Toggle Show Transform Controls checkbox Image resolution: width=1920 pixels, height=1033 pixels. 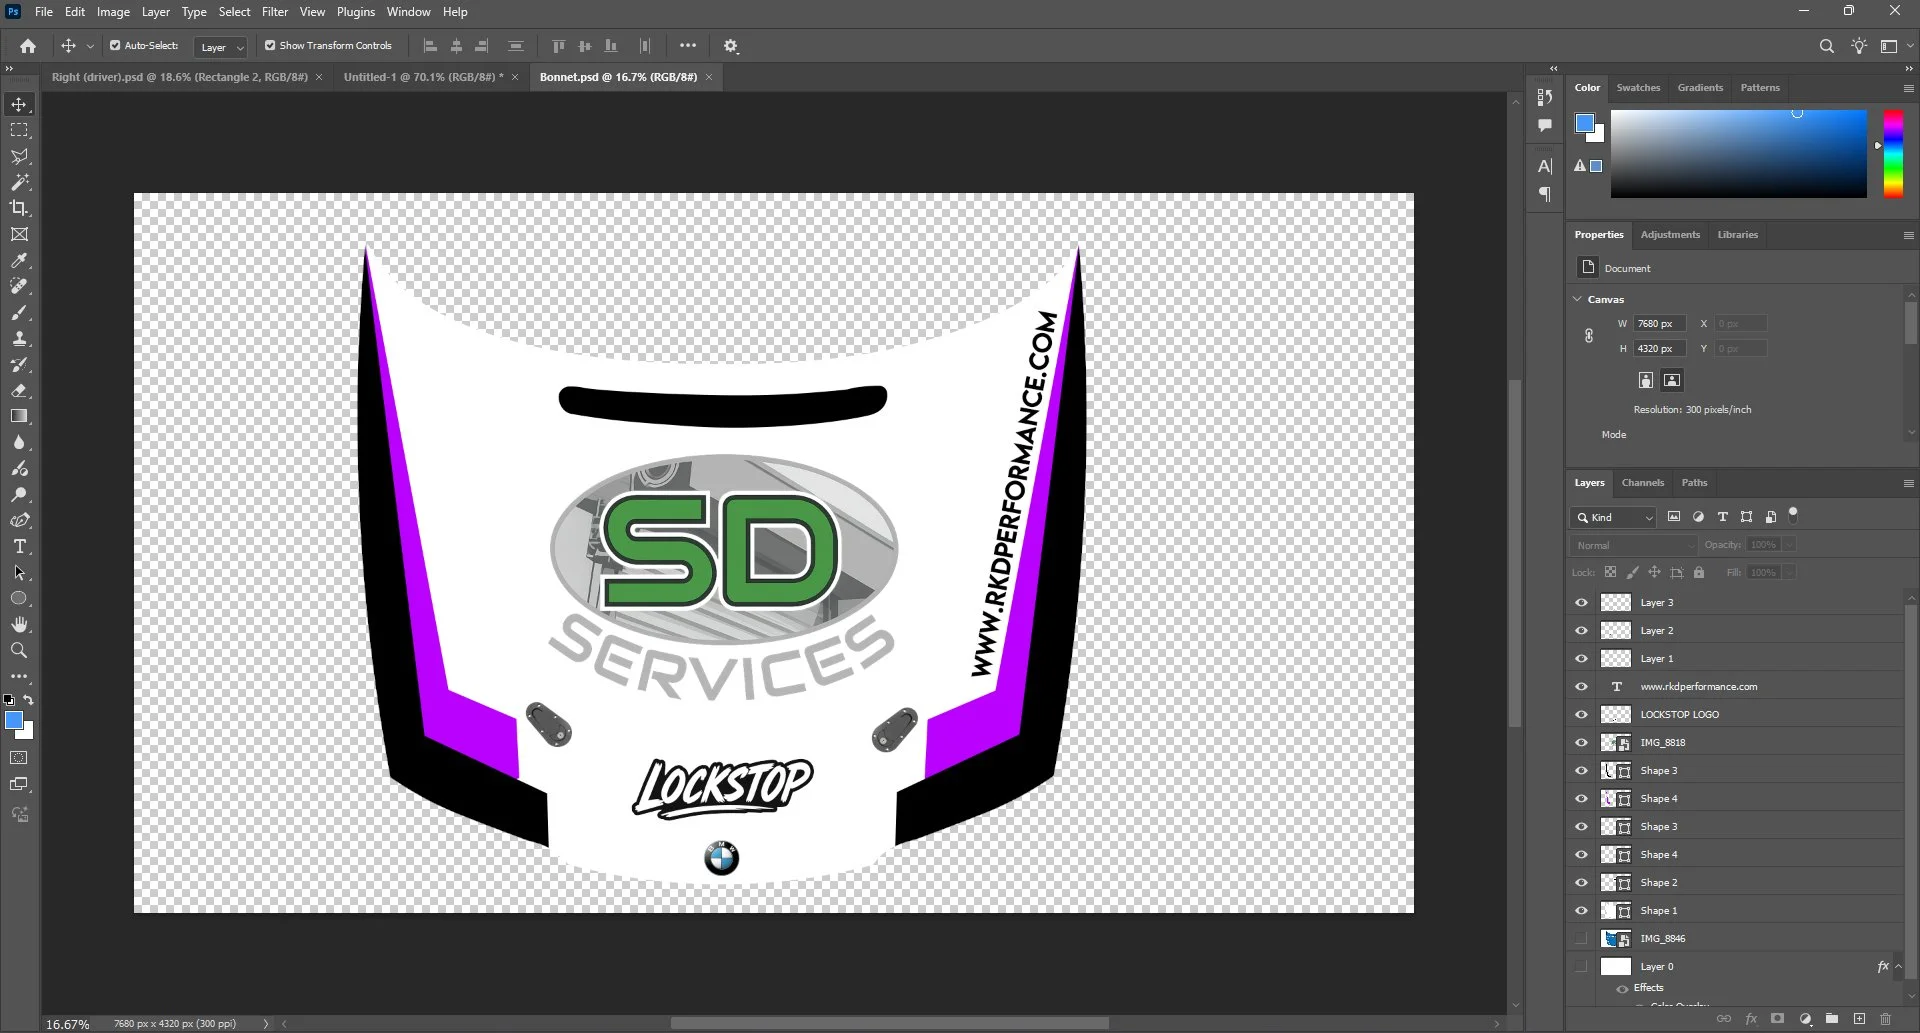pos(270,46)
